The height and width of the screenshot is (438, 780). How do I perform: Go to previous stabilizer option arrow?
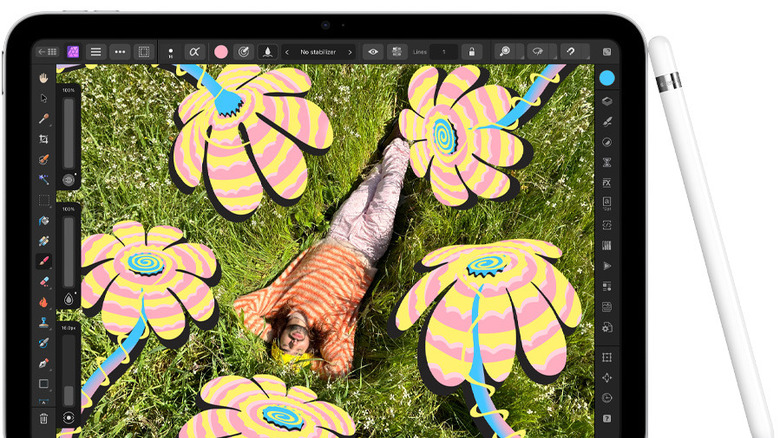pos(288,51)
